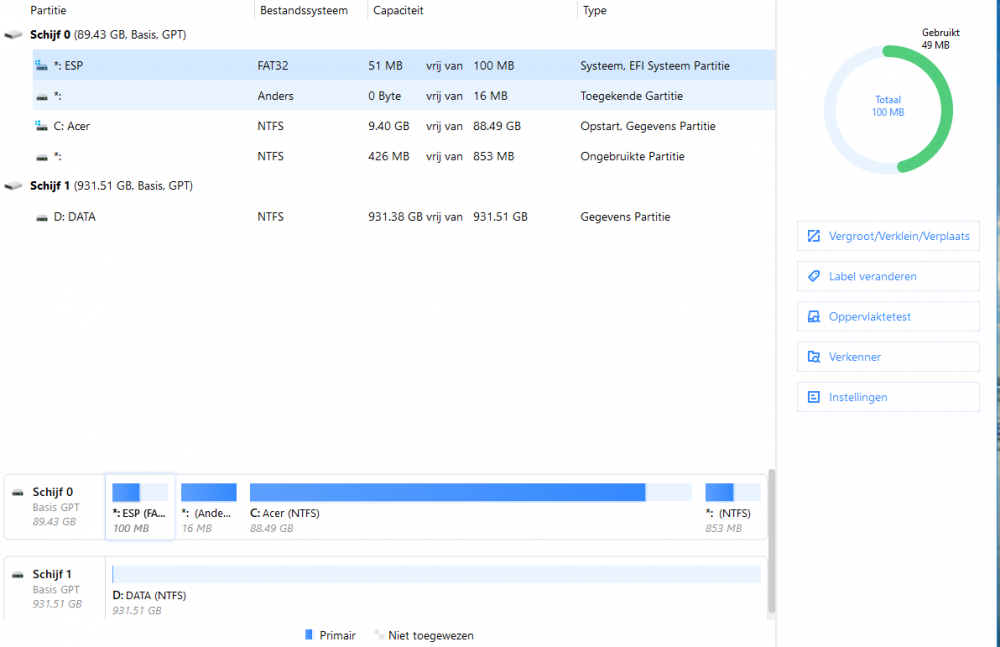The image size is (1000, 647).
Task: Click the disk map vertical scrollbar
Action: click(770, 540)
